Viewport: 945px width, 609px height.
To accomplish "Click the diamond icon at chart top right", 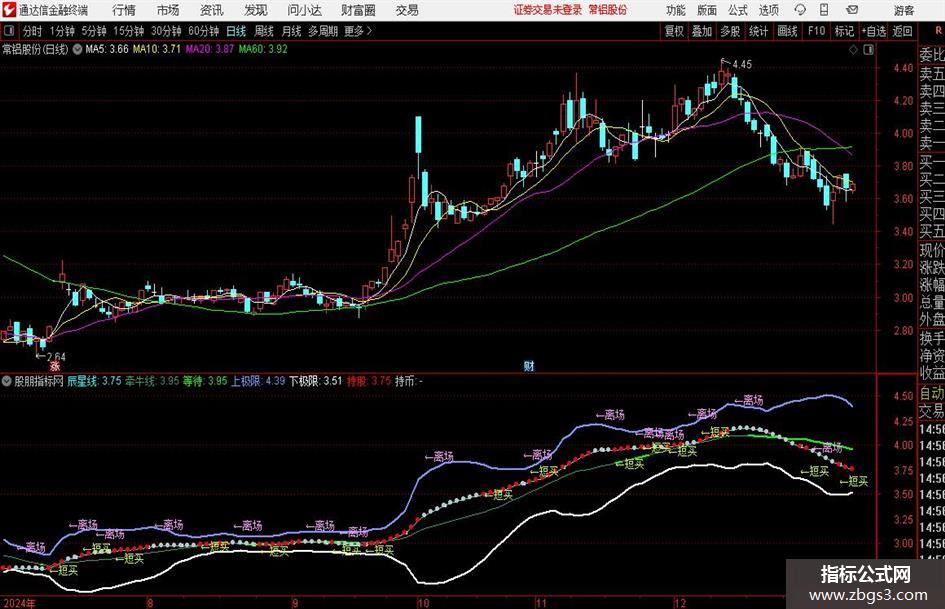I will [853, 50].
